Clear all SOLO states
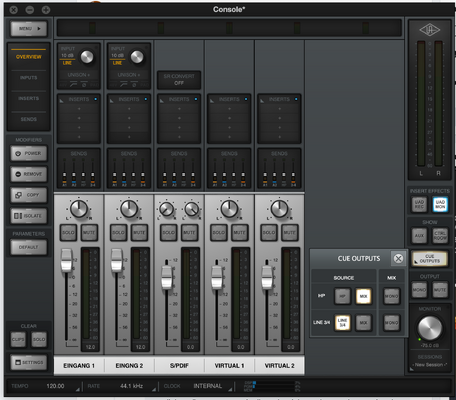Viewport: 456px width, 400px height. pyautogui.click(x=39, y=339)
